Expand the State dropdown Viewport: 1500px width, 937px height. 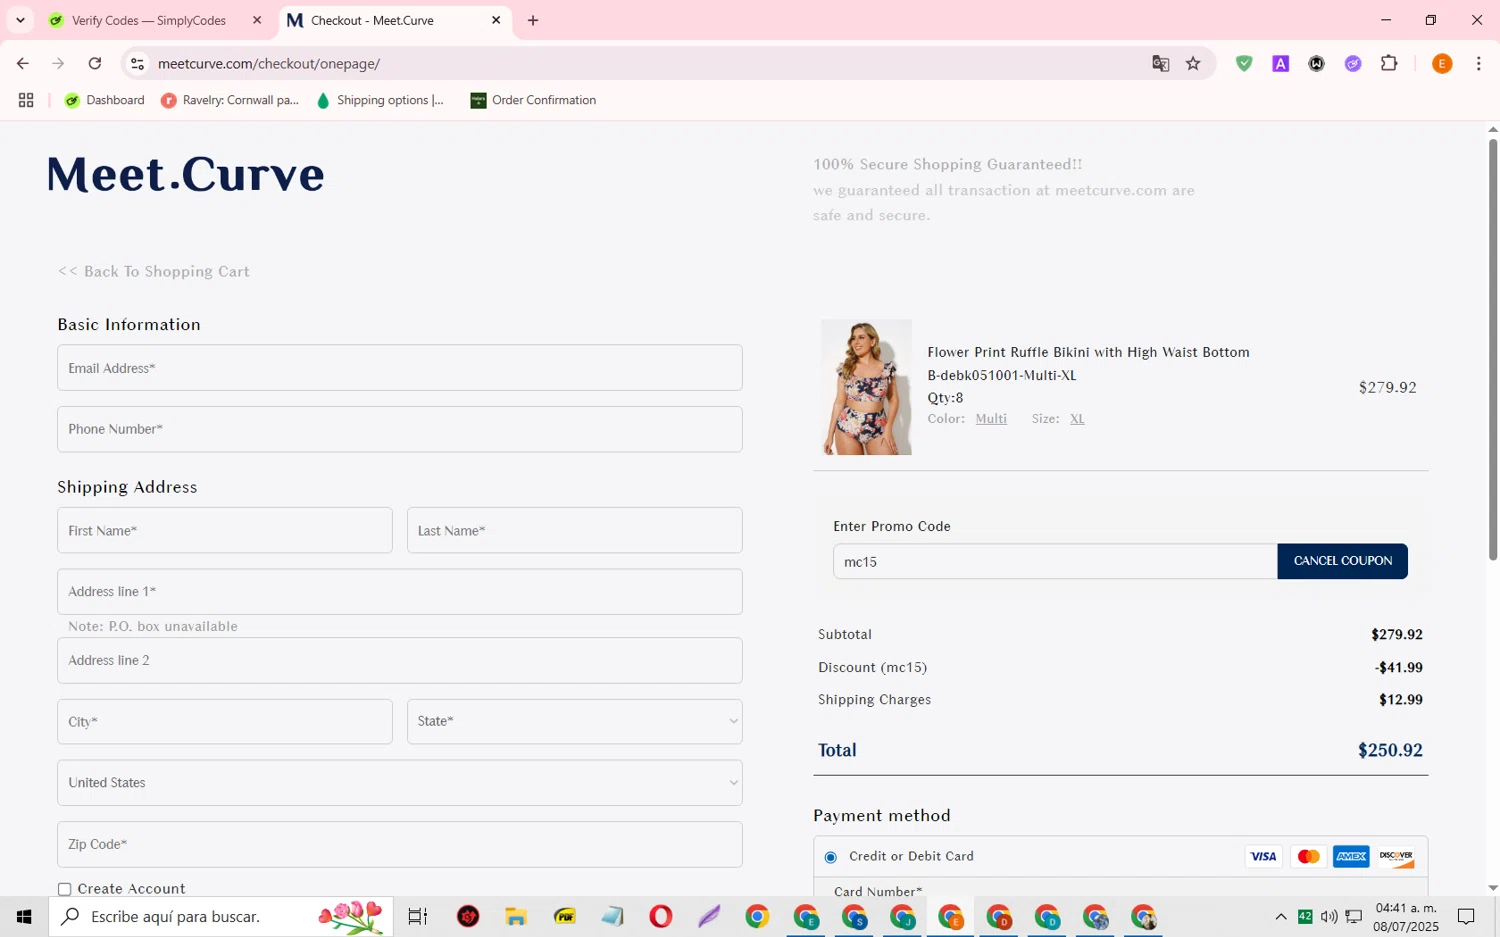point(574,721)
